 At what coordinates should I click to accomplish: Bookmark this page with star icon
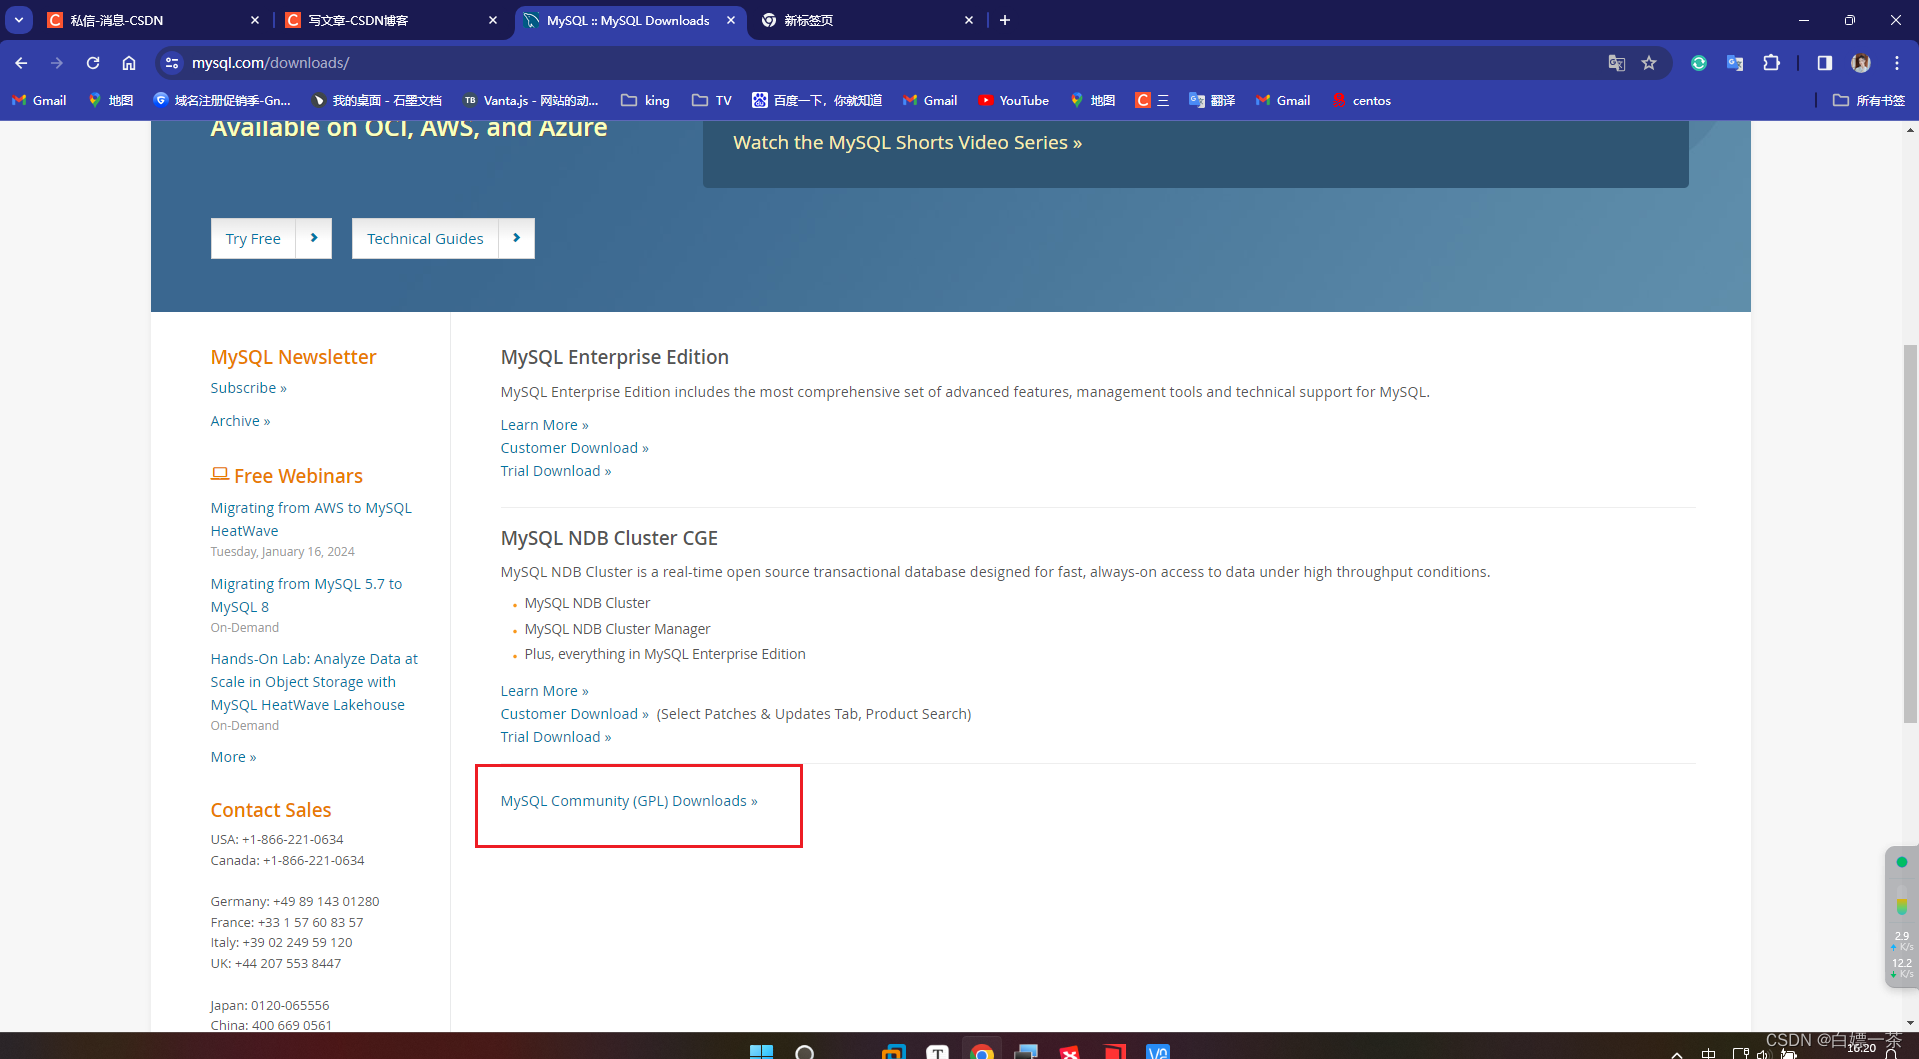(x=1649, y=63)
